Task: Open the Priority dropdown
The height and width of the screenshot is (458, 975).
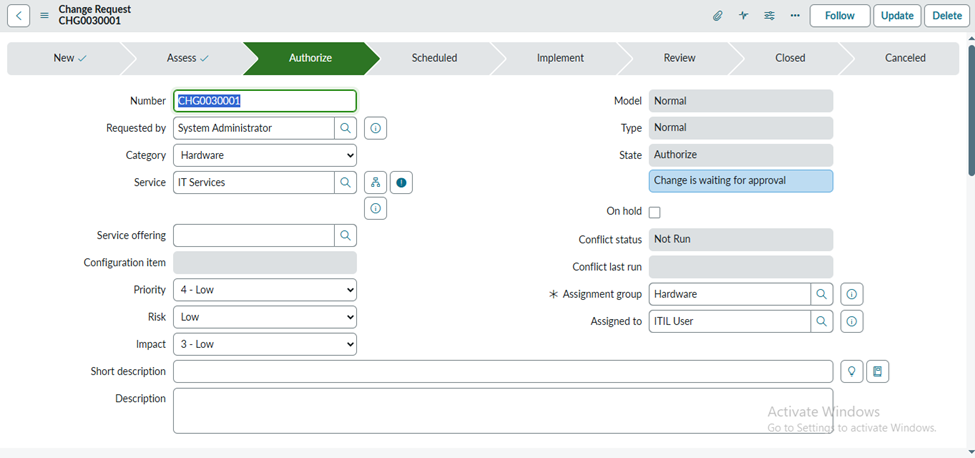Action: coord(265,290)
